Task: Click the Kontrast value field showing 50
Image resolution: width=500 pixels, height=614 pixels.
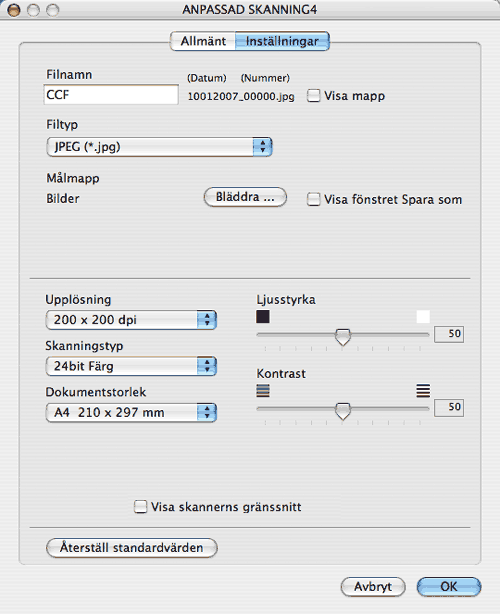Action: (x=449, y=408)
